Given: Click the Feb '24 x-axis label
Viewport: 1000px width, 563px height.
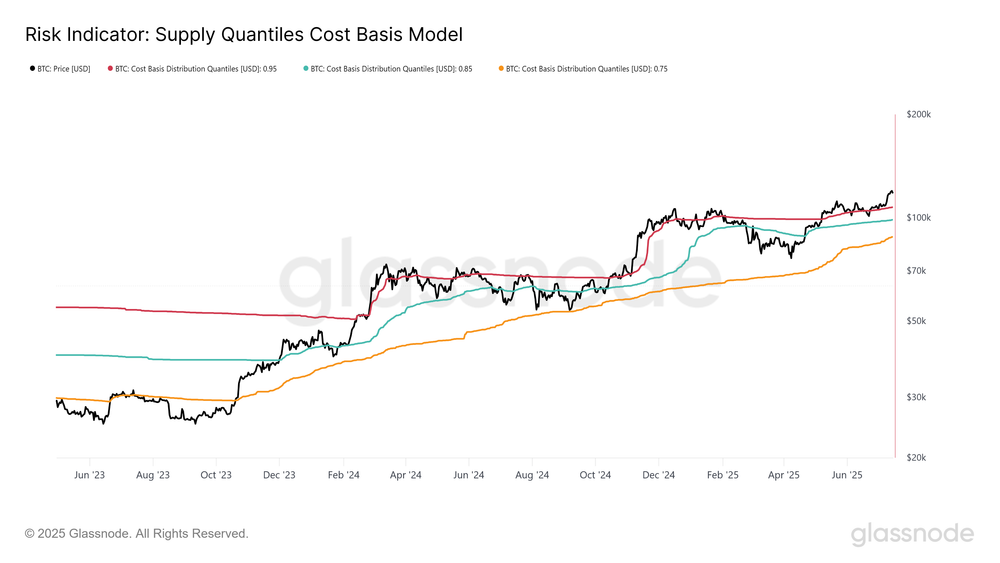Looking at the screenshot, I should coord(344,475).
